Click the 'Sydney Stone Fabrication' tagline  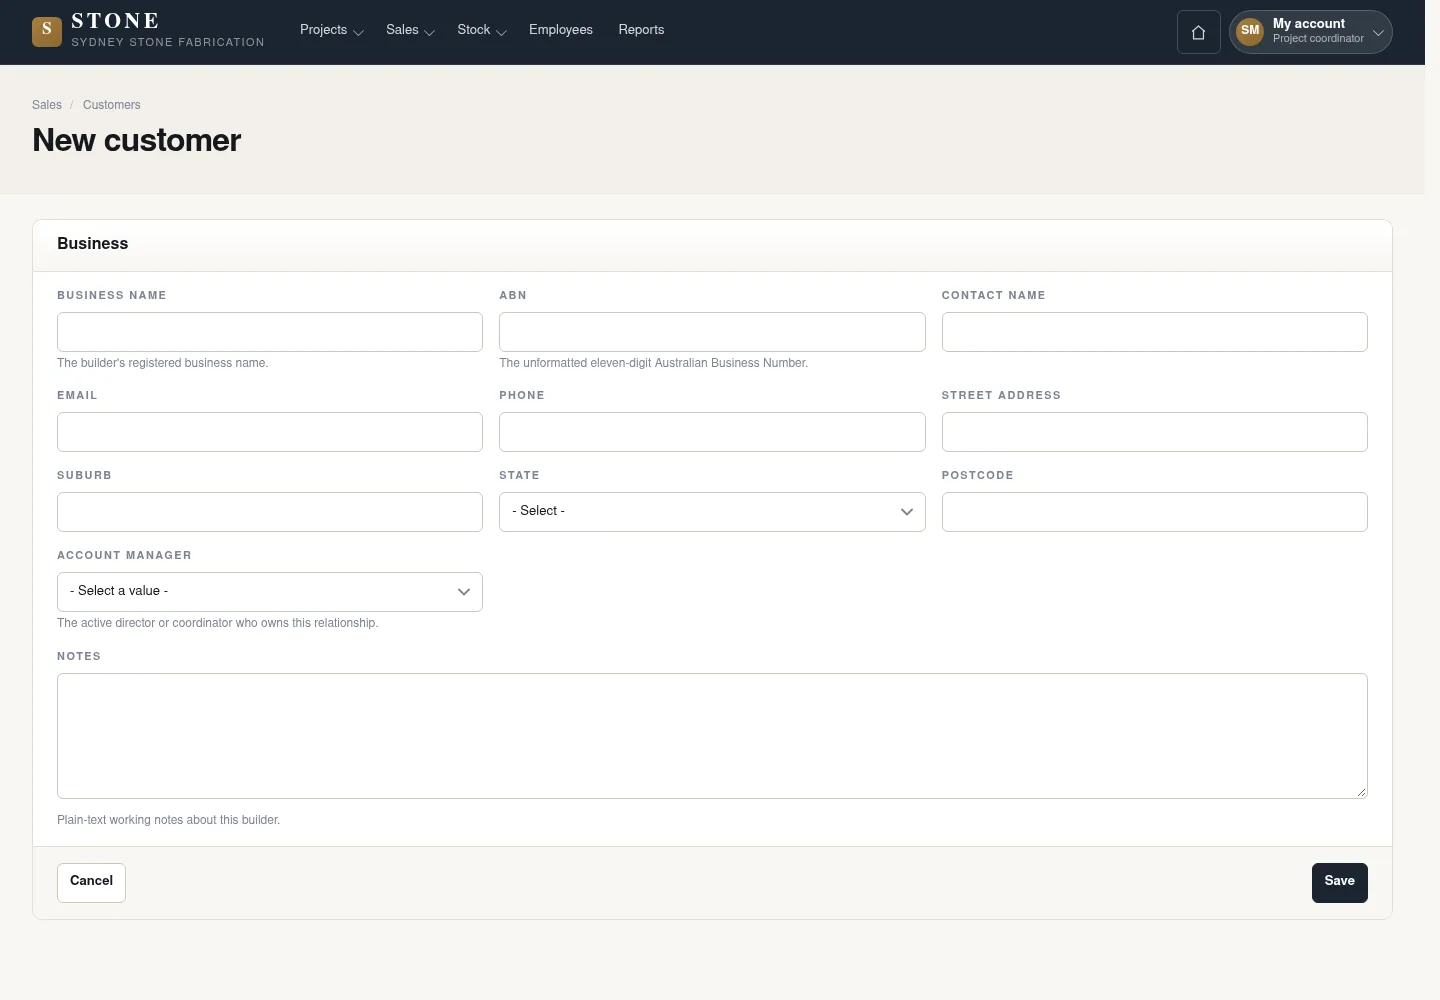pos(168,42)
